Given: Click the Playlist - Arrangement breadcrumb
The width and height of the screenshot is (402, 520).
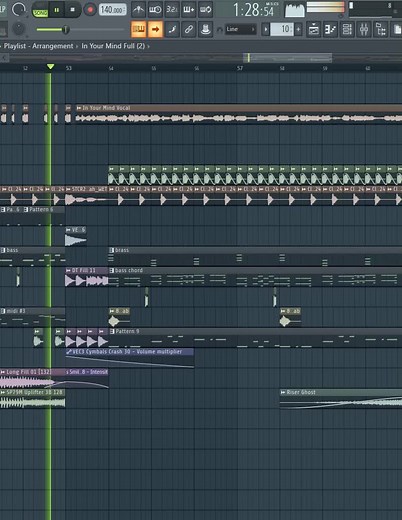Looking at the screenshot, I should (x=38, y=46).
